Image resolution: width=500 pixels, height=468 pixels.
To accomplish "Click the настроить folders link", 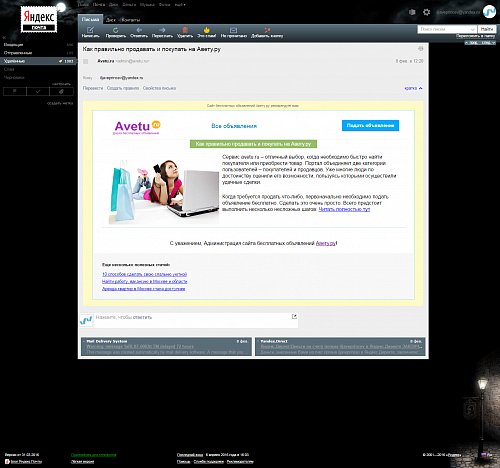I will [x=61, y=84].
